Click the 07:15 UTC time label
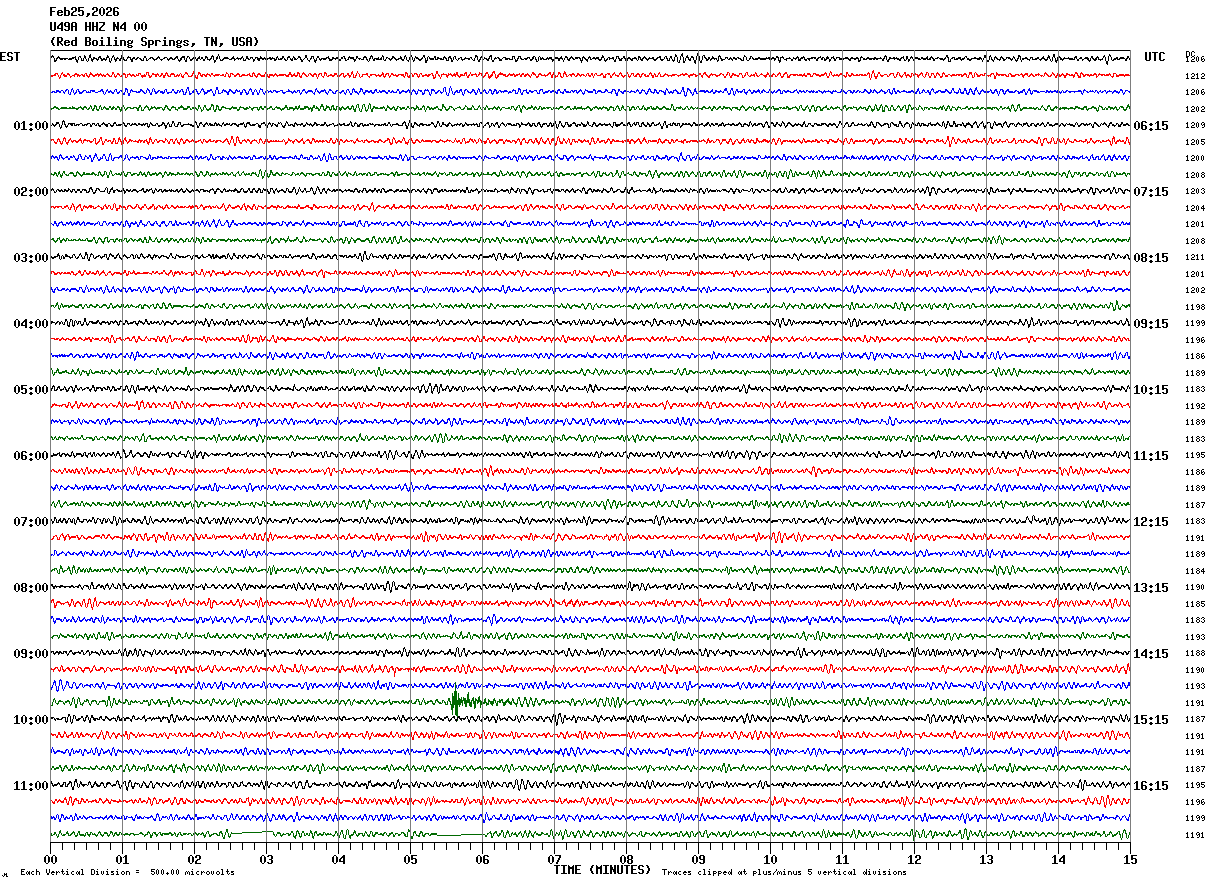Screen dimensions: 1210x886 click(x=1151, y=192)
